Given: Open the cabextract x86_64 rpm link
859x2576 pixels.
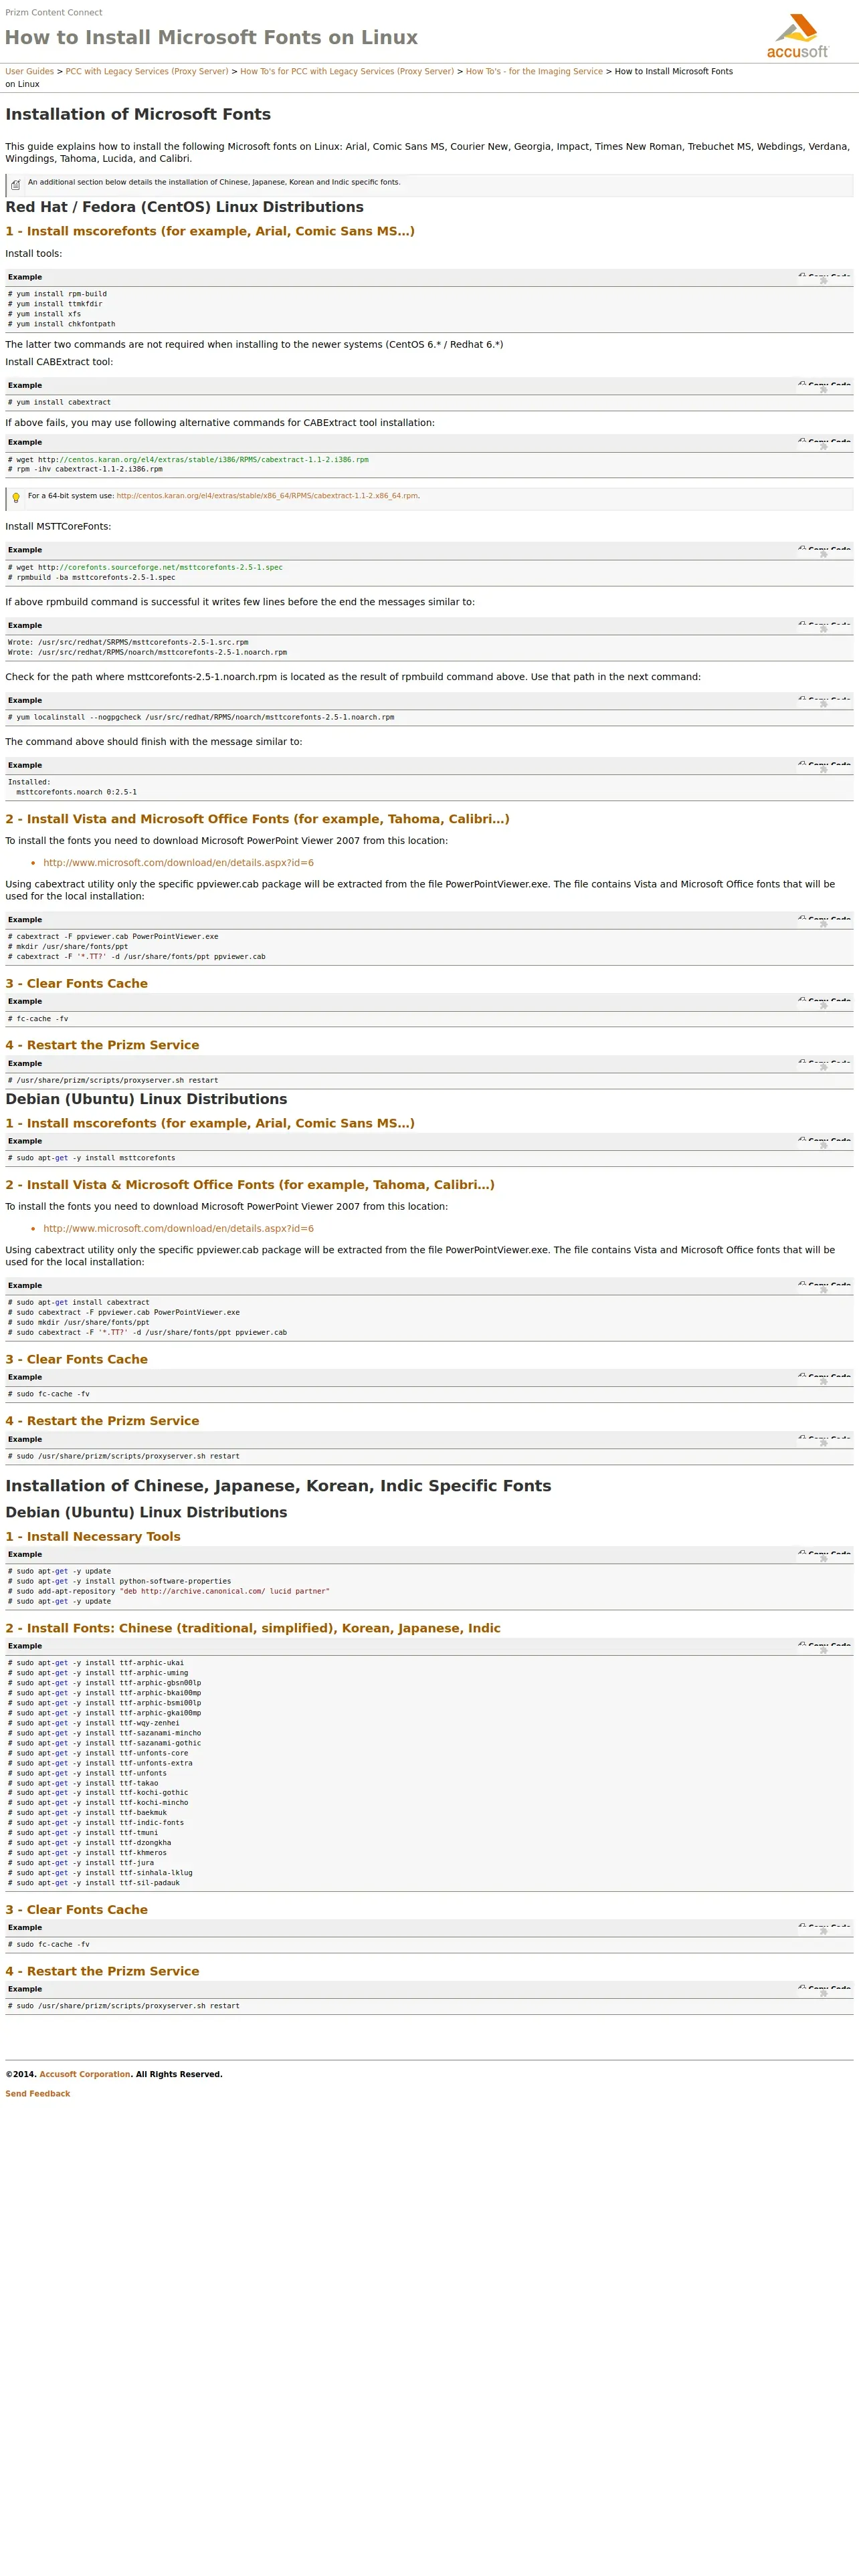Looking at the screenshot, I should tap(267, 495).
